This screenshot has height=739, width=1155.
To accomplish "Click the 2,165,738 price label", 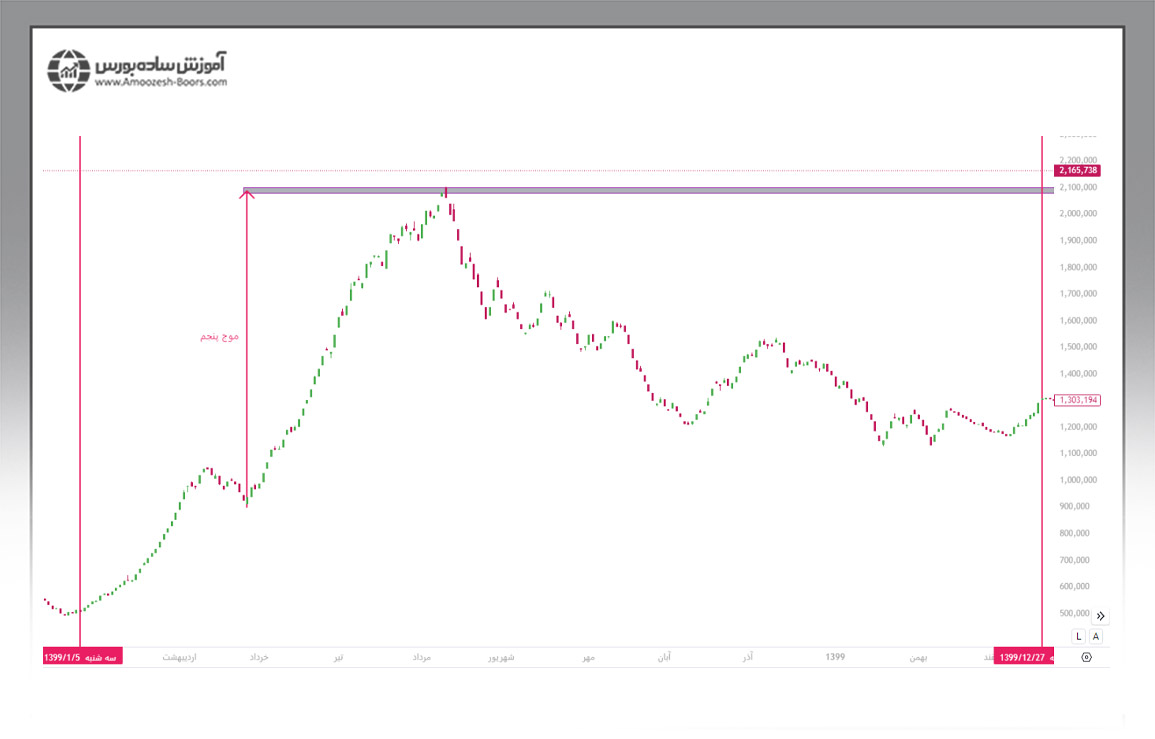I will [1077, 171].
